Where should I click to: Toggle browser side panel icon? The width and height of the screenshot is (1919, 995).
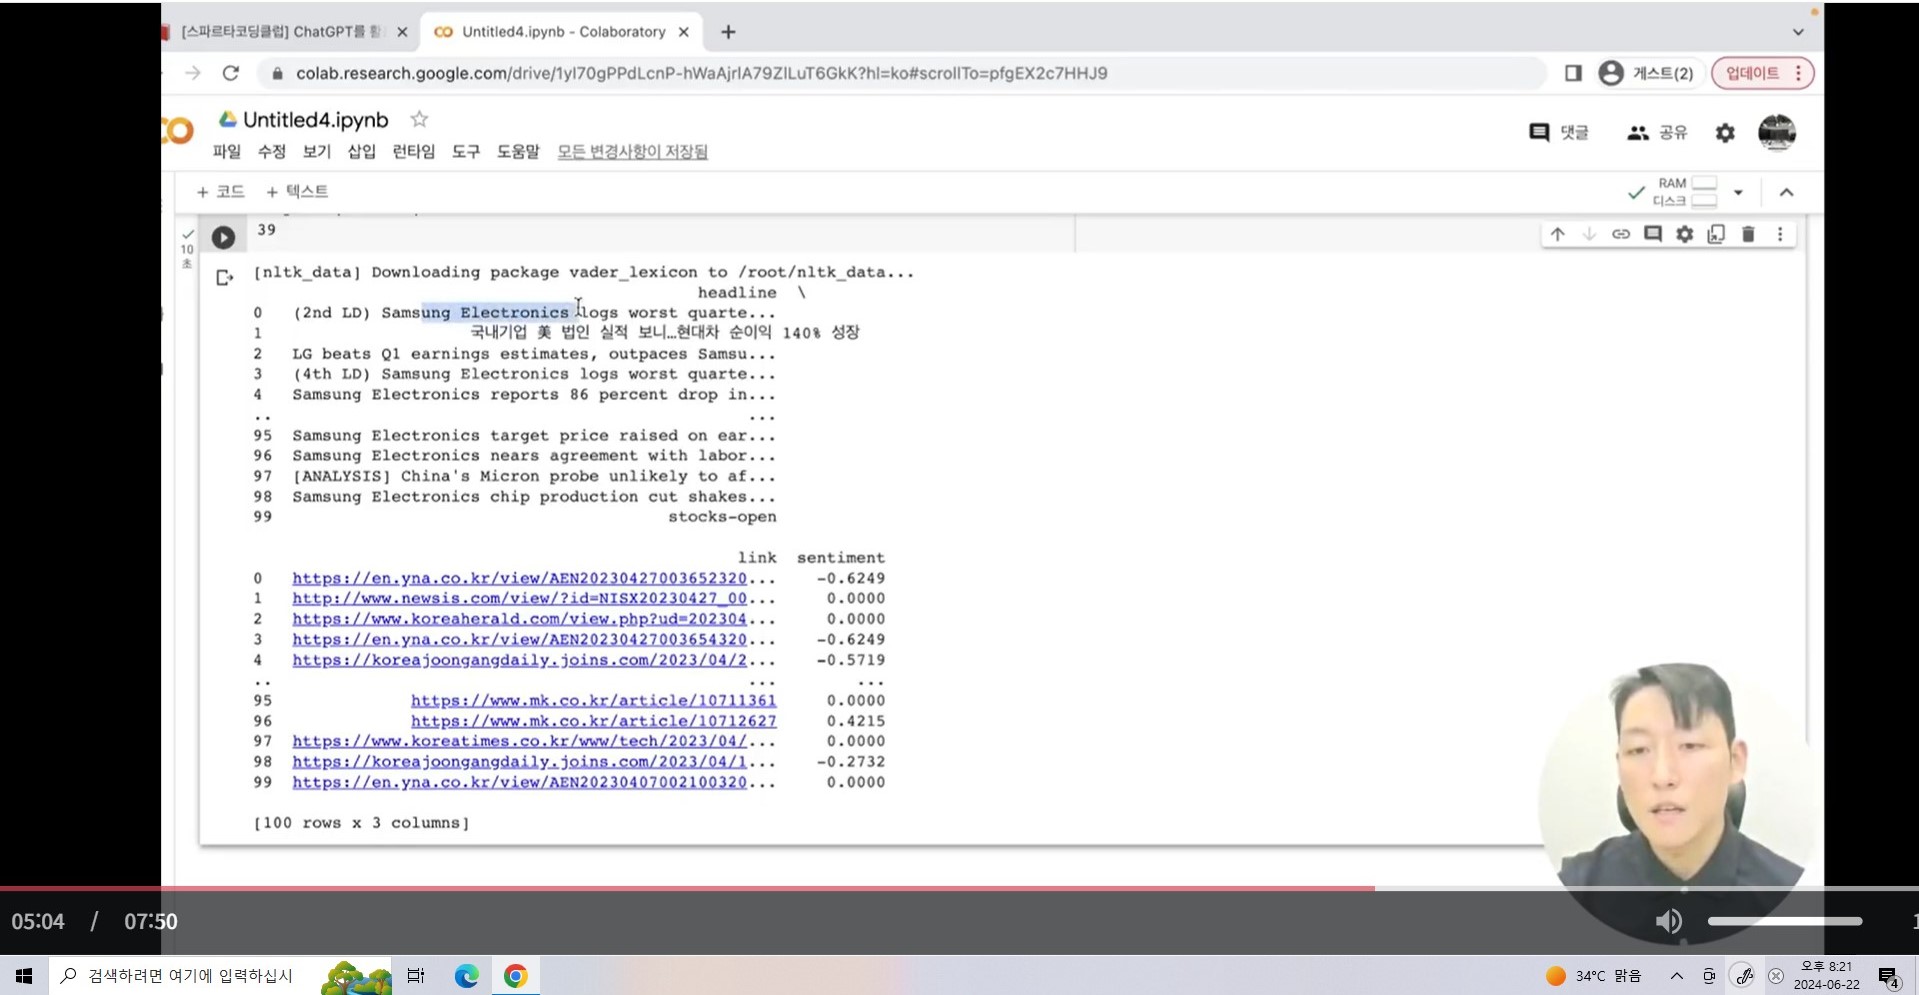click(1573, 73)
